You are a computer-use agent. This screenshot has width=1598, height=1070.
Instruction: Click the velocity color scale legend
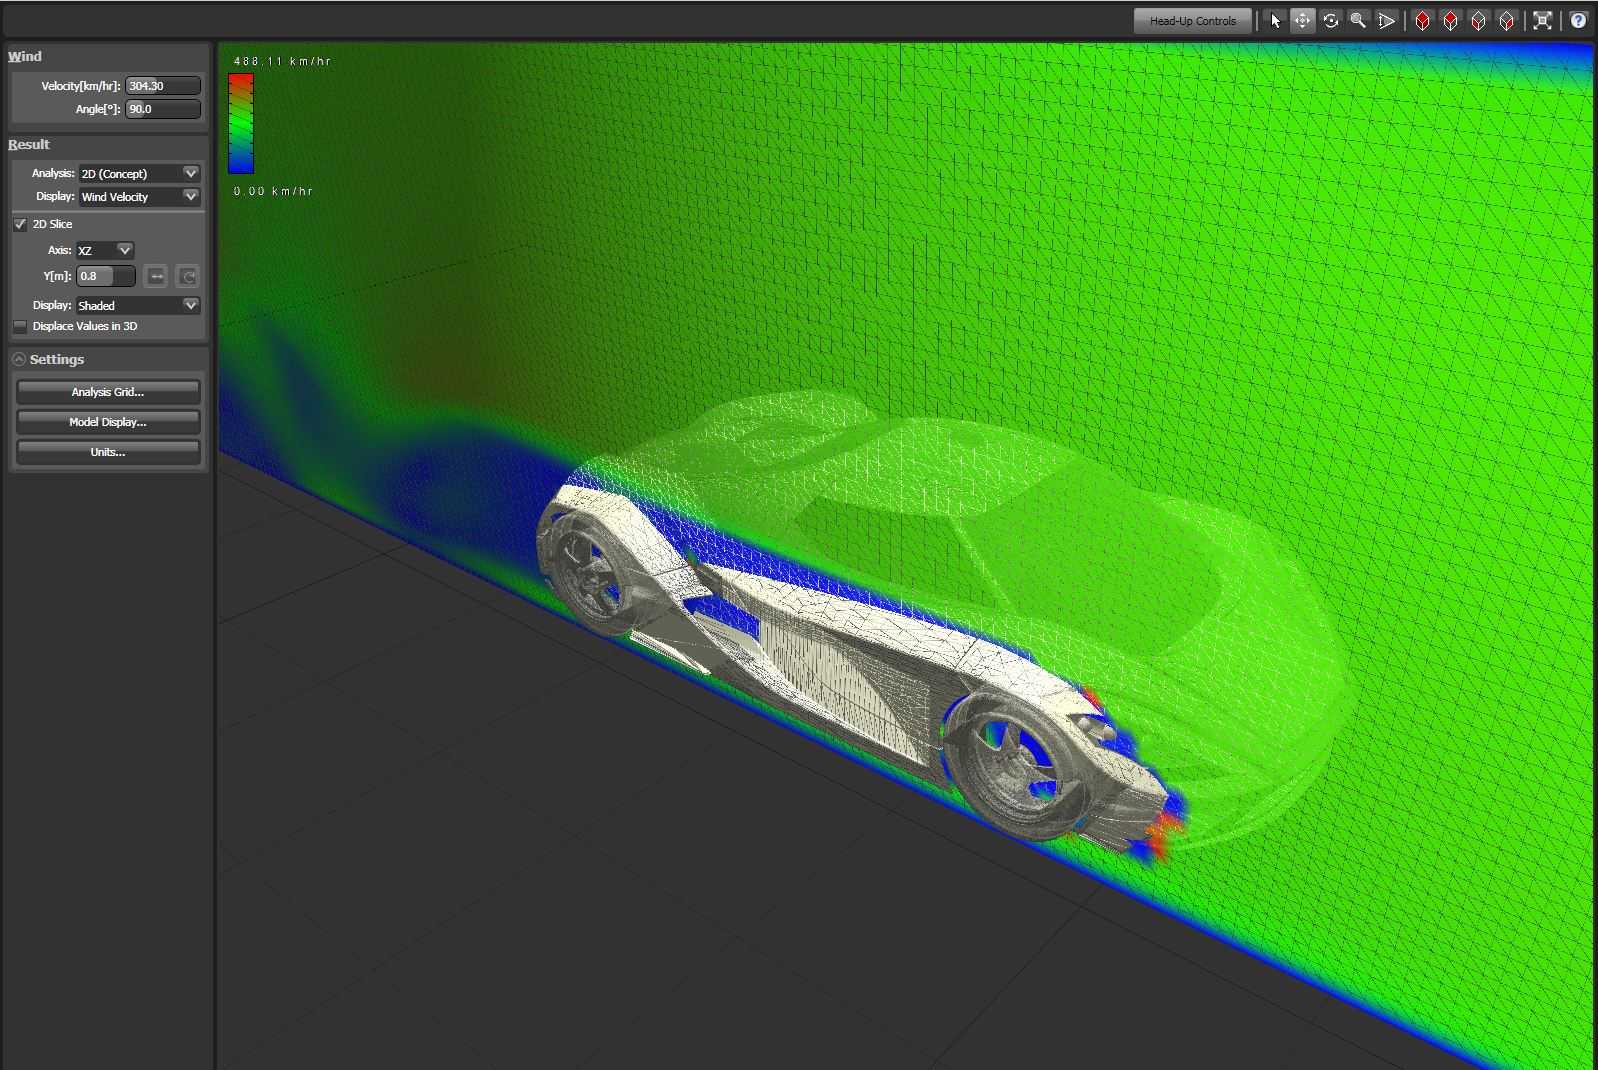pos(241,123)
